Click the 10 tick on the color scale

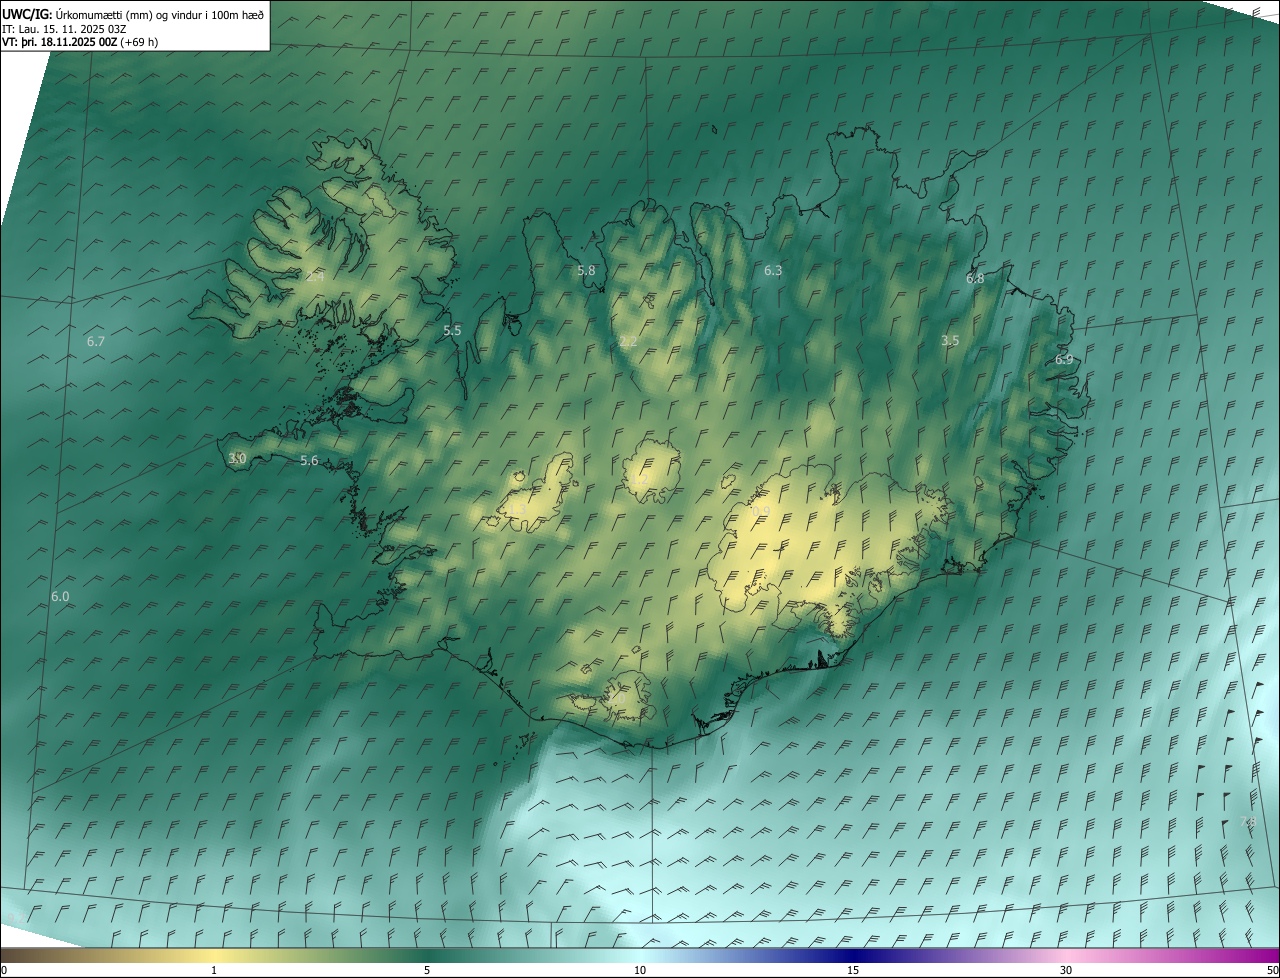[x=640, y=971]
